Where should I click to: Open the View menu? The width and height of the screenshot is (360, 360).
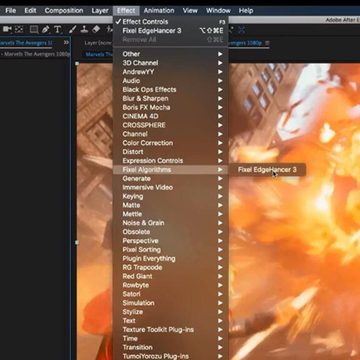[x=190, y=11]
